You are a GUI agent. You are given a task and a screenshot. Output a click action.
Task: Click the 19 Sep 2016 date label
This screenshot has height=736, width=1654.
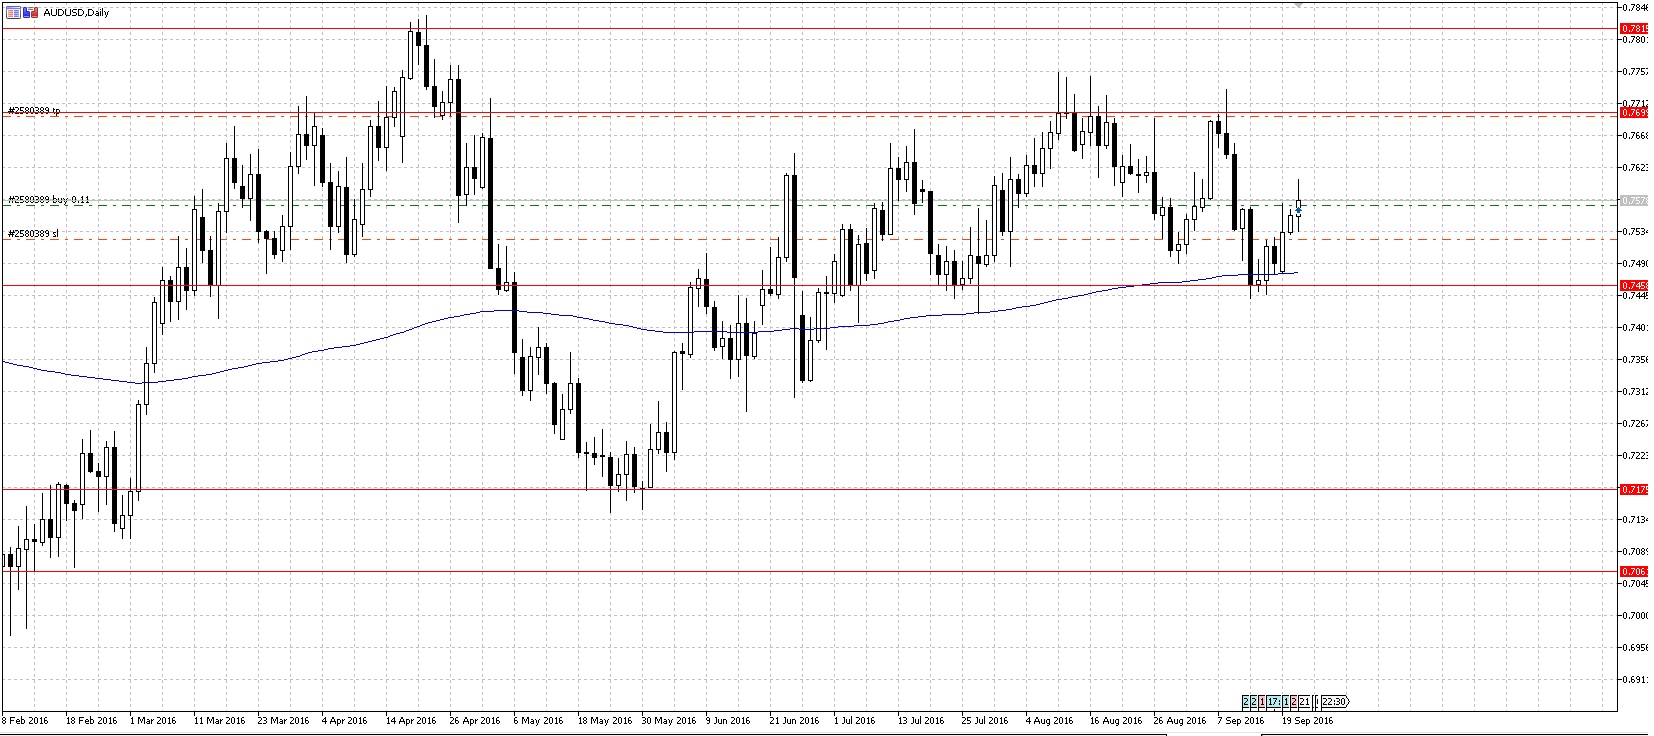tap(1307, 720)
